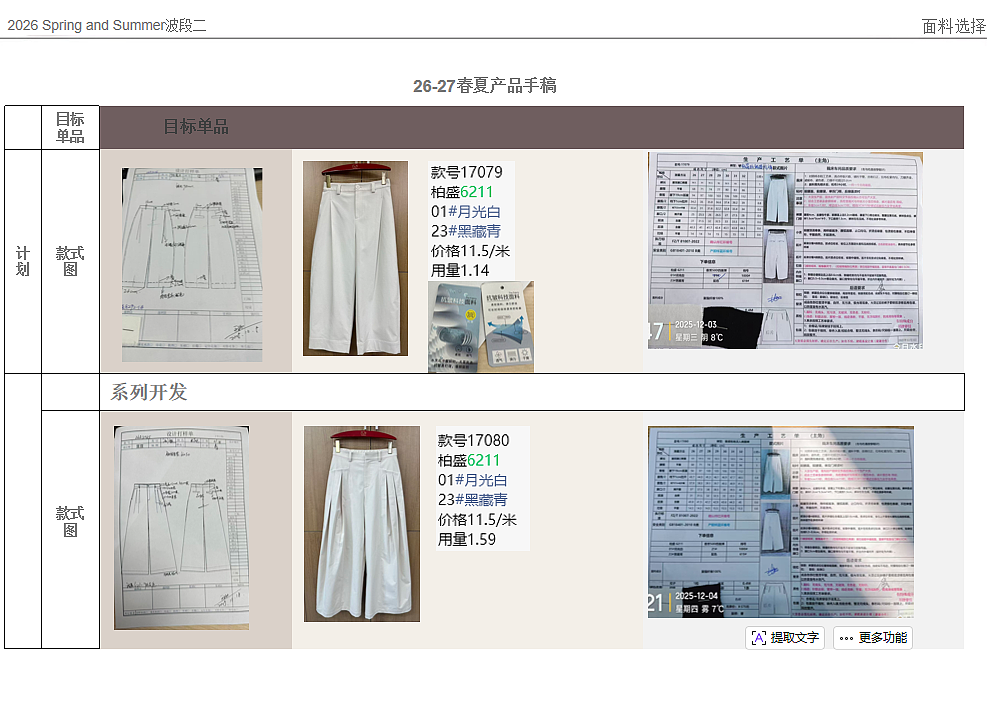Click the 提取文字 extract text button
Image resolution: width=987 pixels, height=710 pixels.
785,638
